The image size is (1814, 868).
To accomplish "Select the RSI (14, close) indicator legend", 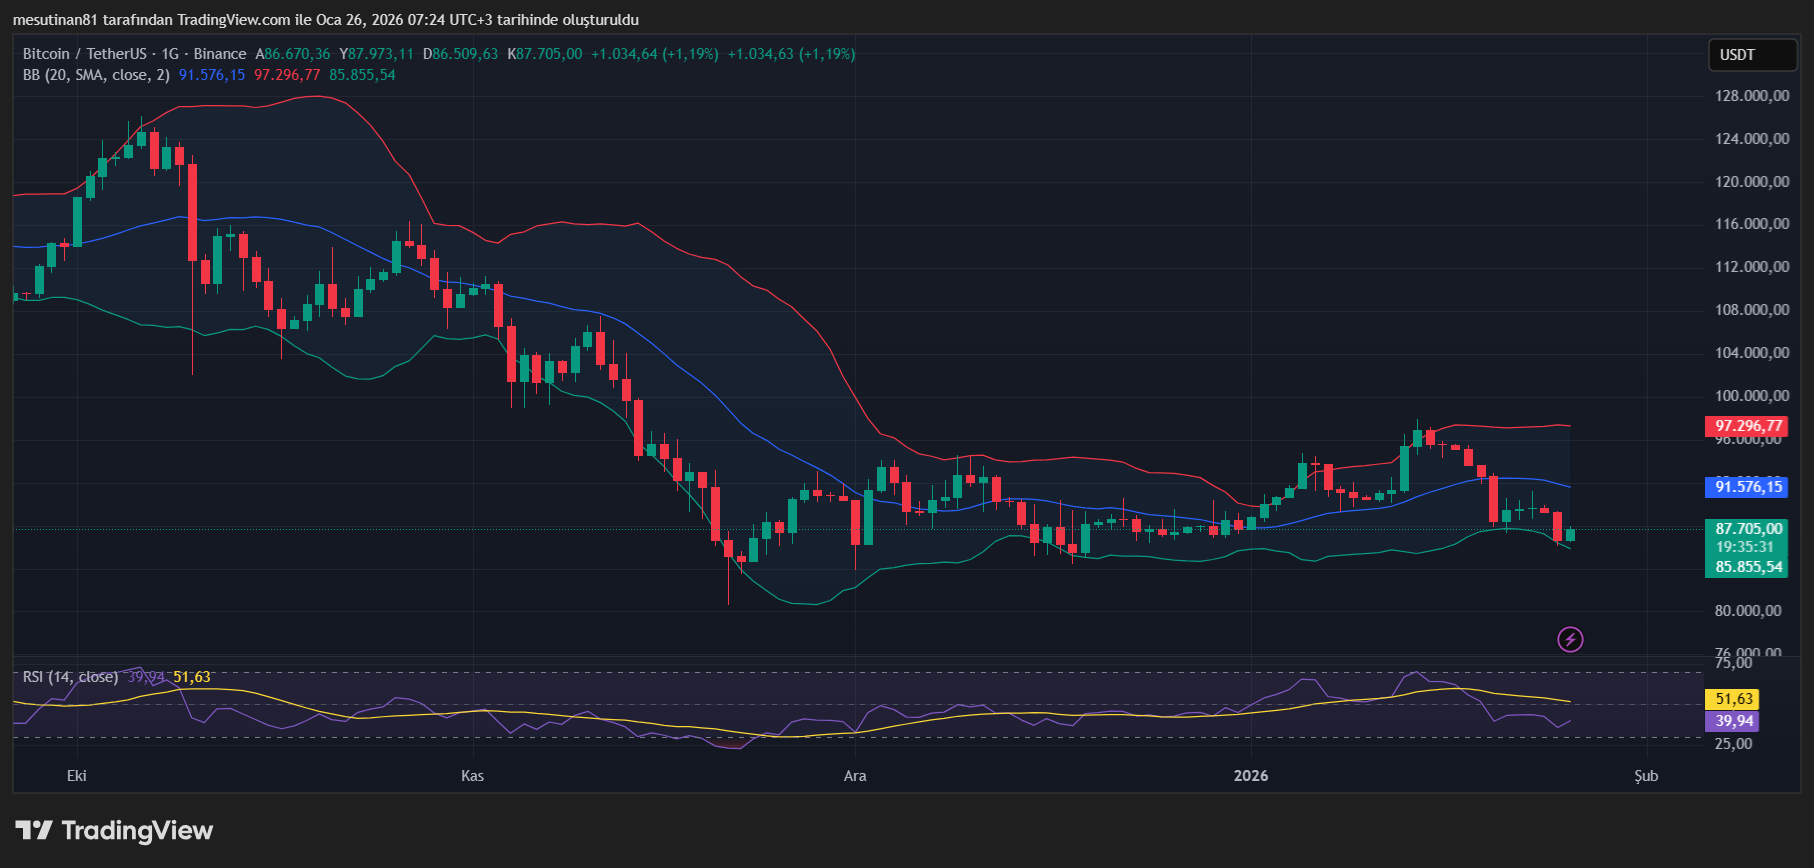I will 70,677.
